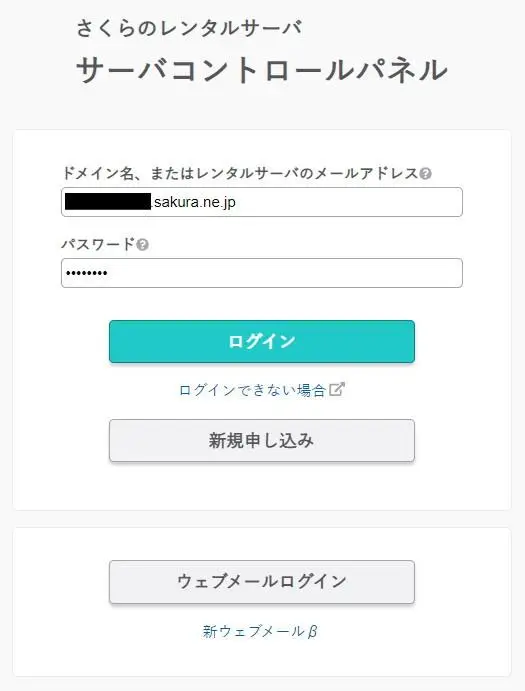525x691 pixels.
Task: Click the domain name input field
Action: 262,202
